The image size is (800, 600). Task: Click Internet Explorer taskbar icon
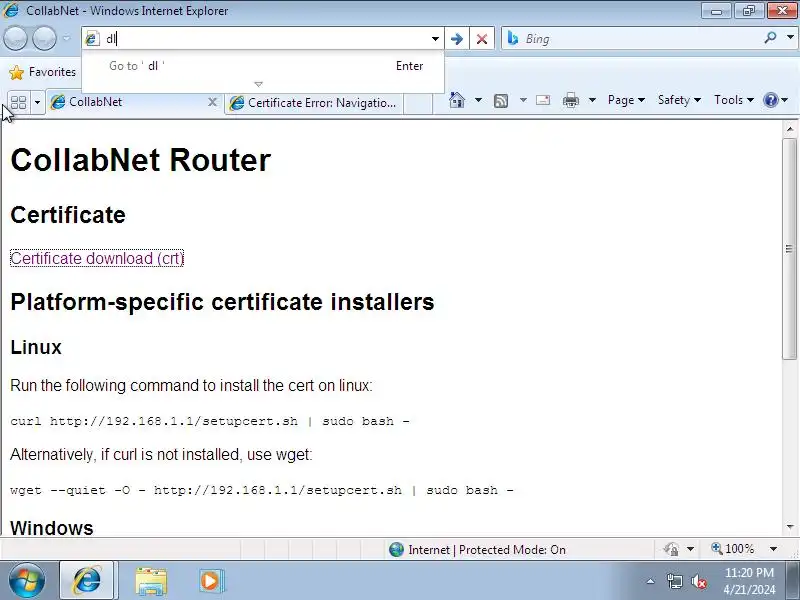coord(88,581)
